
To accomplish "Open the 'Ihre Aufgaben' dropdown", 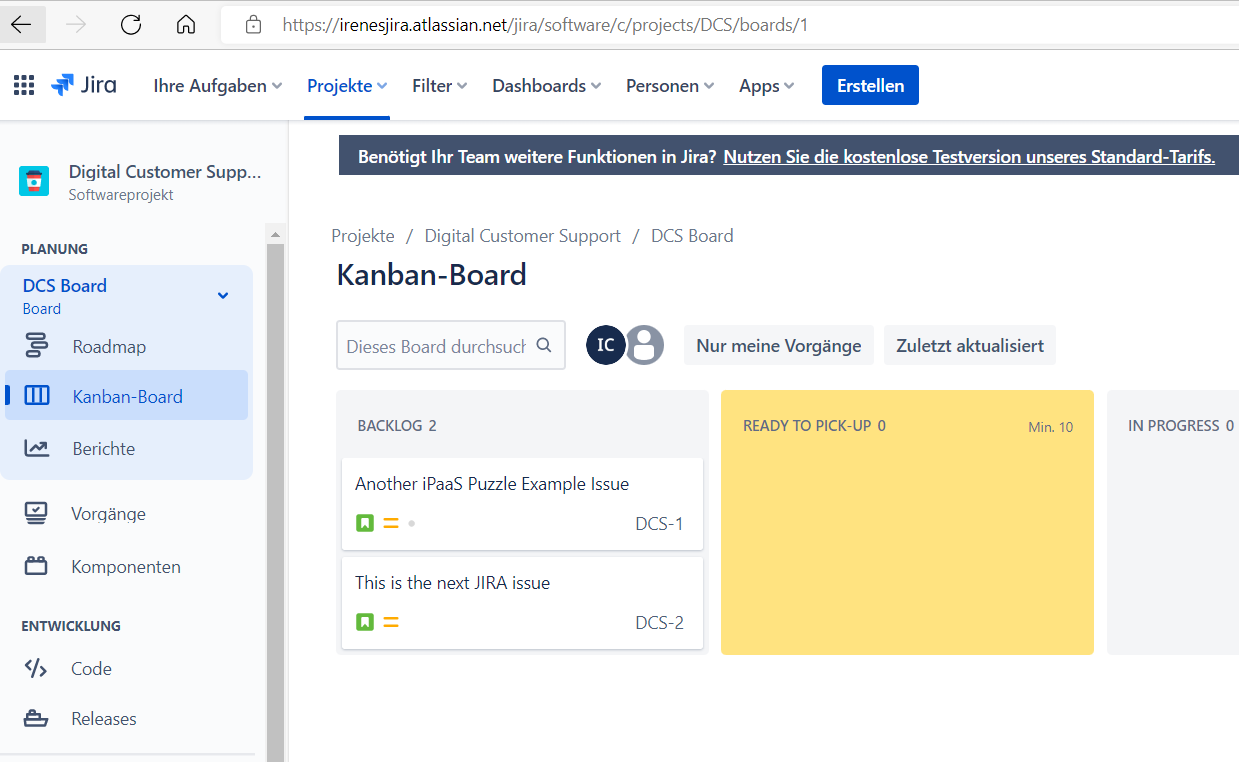I will click(x=217, y=86).
